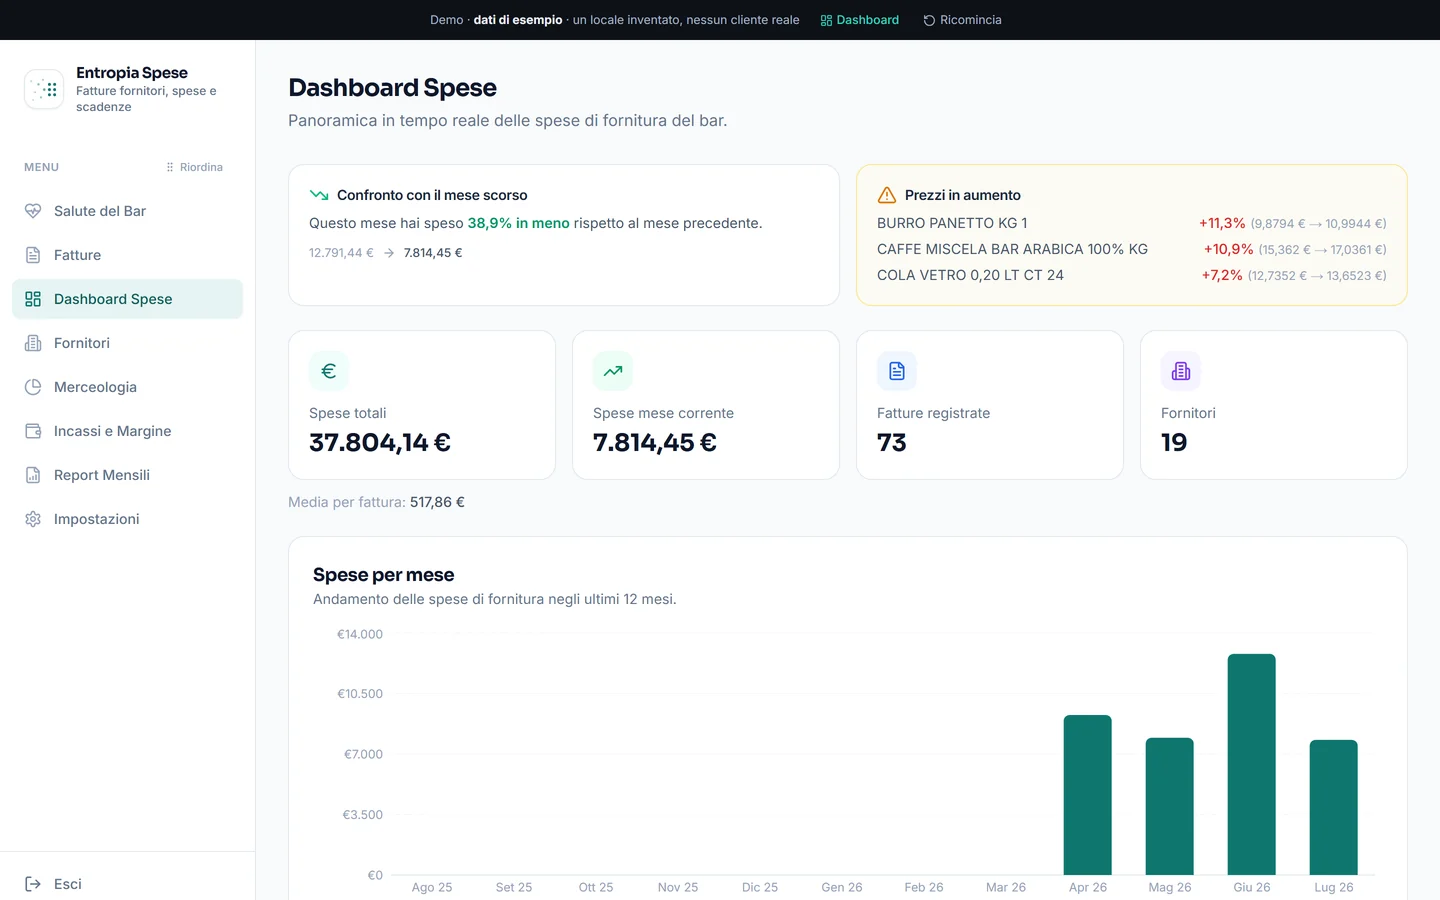Click the Dashboard Spese page title
Viewport: 1440px width, 900px height.
pos(392,88)
